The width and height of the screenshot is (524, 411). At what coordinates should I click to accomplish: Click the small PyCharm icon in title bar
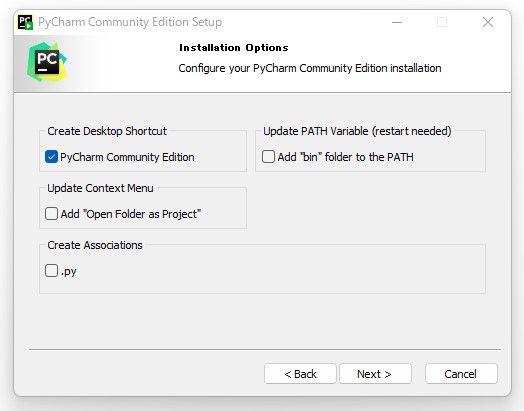25,22
